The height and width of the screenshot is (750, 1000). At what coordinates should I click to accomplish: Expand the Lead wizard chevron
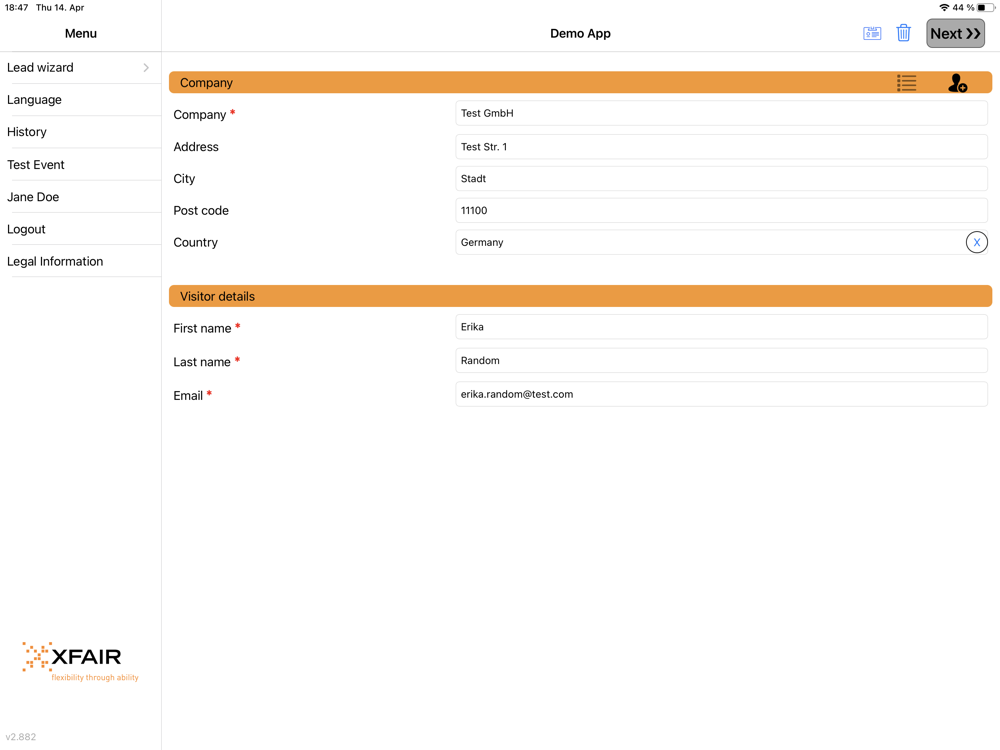(146, 68)
